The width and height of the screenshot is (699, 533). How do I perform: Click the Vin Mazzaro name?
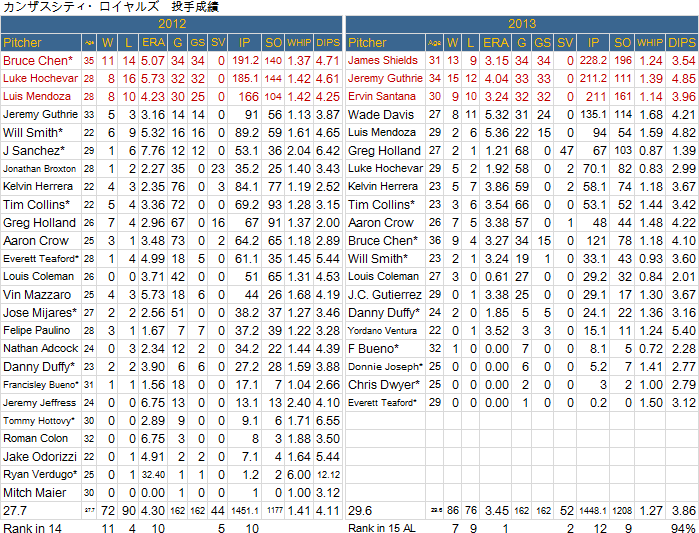pyautogui.click(x=37, y=295)
